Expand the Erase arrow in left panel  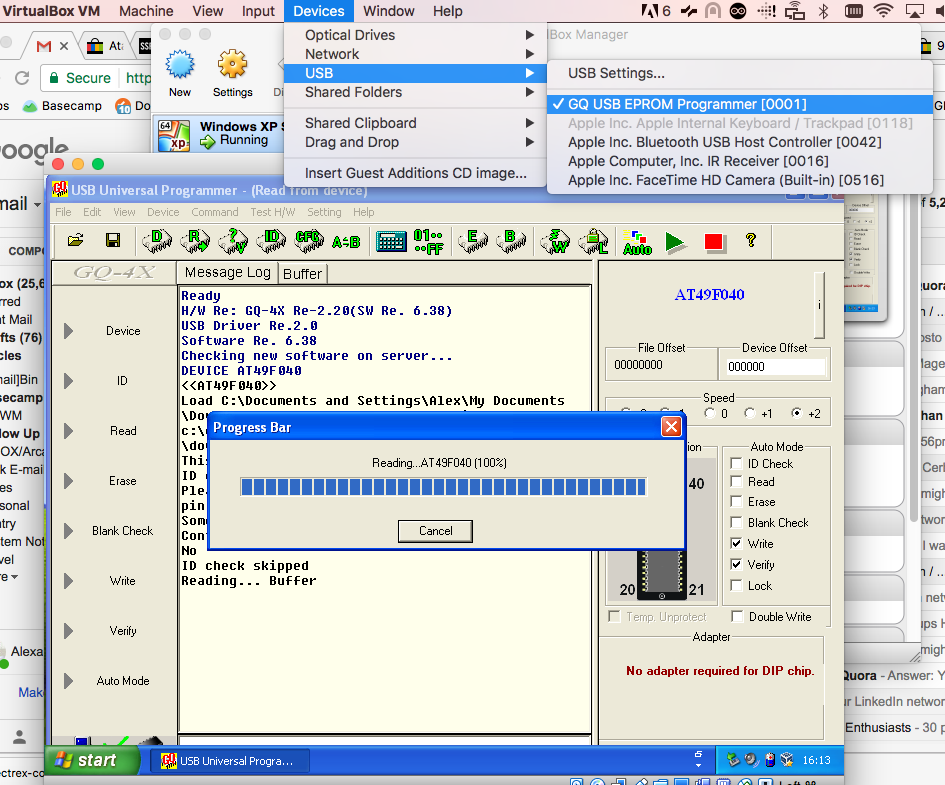pyautogui.click(x=69, y=481)
